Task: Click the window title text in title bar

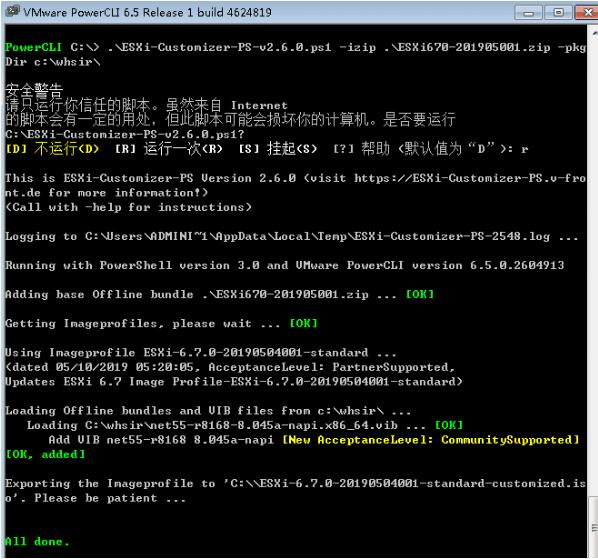Action: [x=147, y=13]
